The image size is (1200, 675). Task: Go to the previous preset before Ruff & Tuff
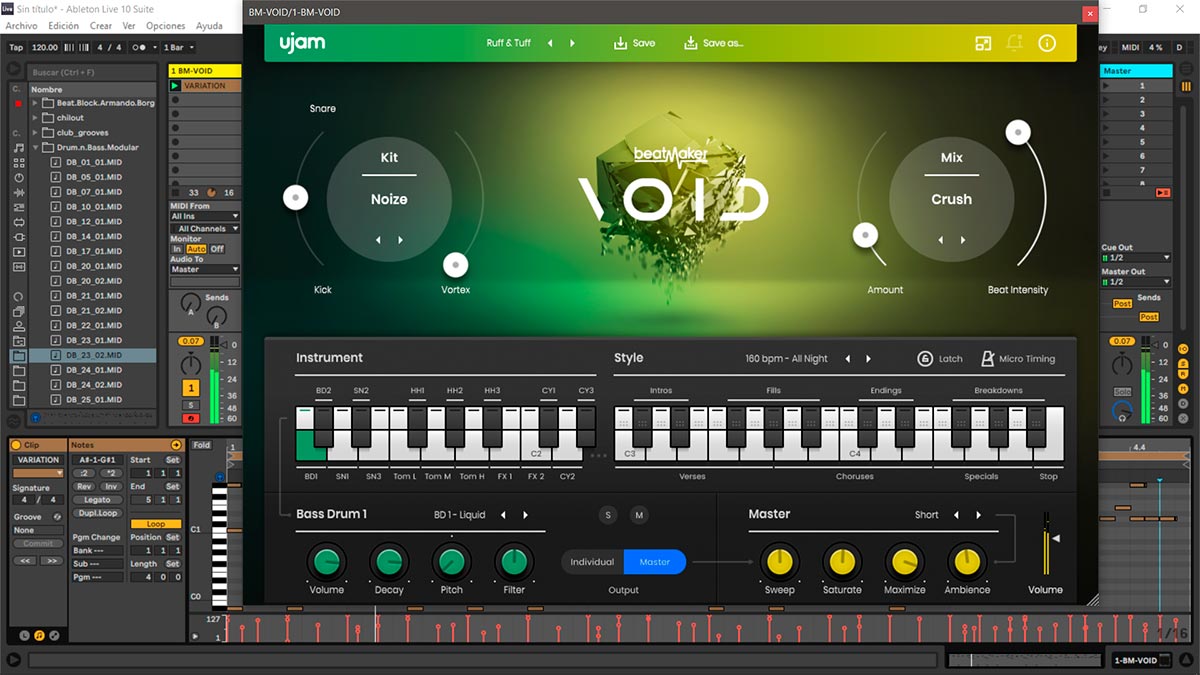pyautogui.click(x=550, y=43)
